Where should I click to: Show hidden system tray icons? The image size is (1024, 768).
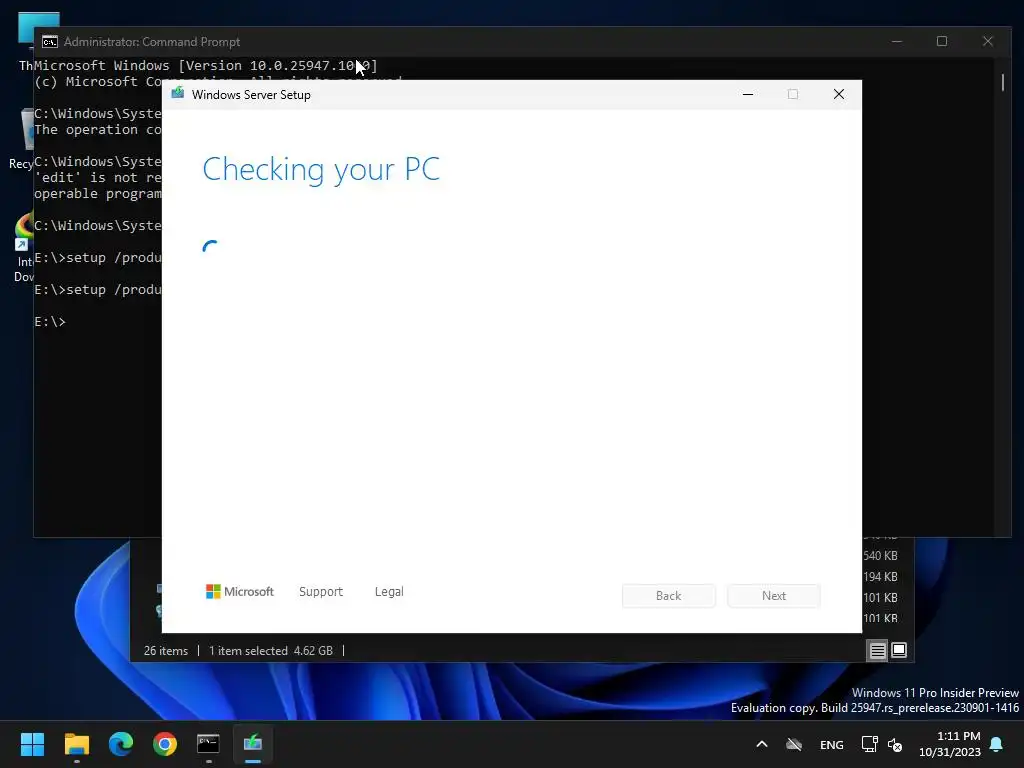point(761,744)
